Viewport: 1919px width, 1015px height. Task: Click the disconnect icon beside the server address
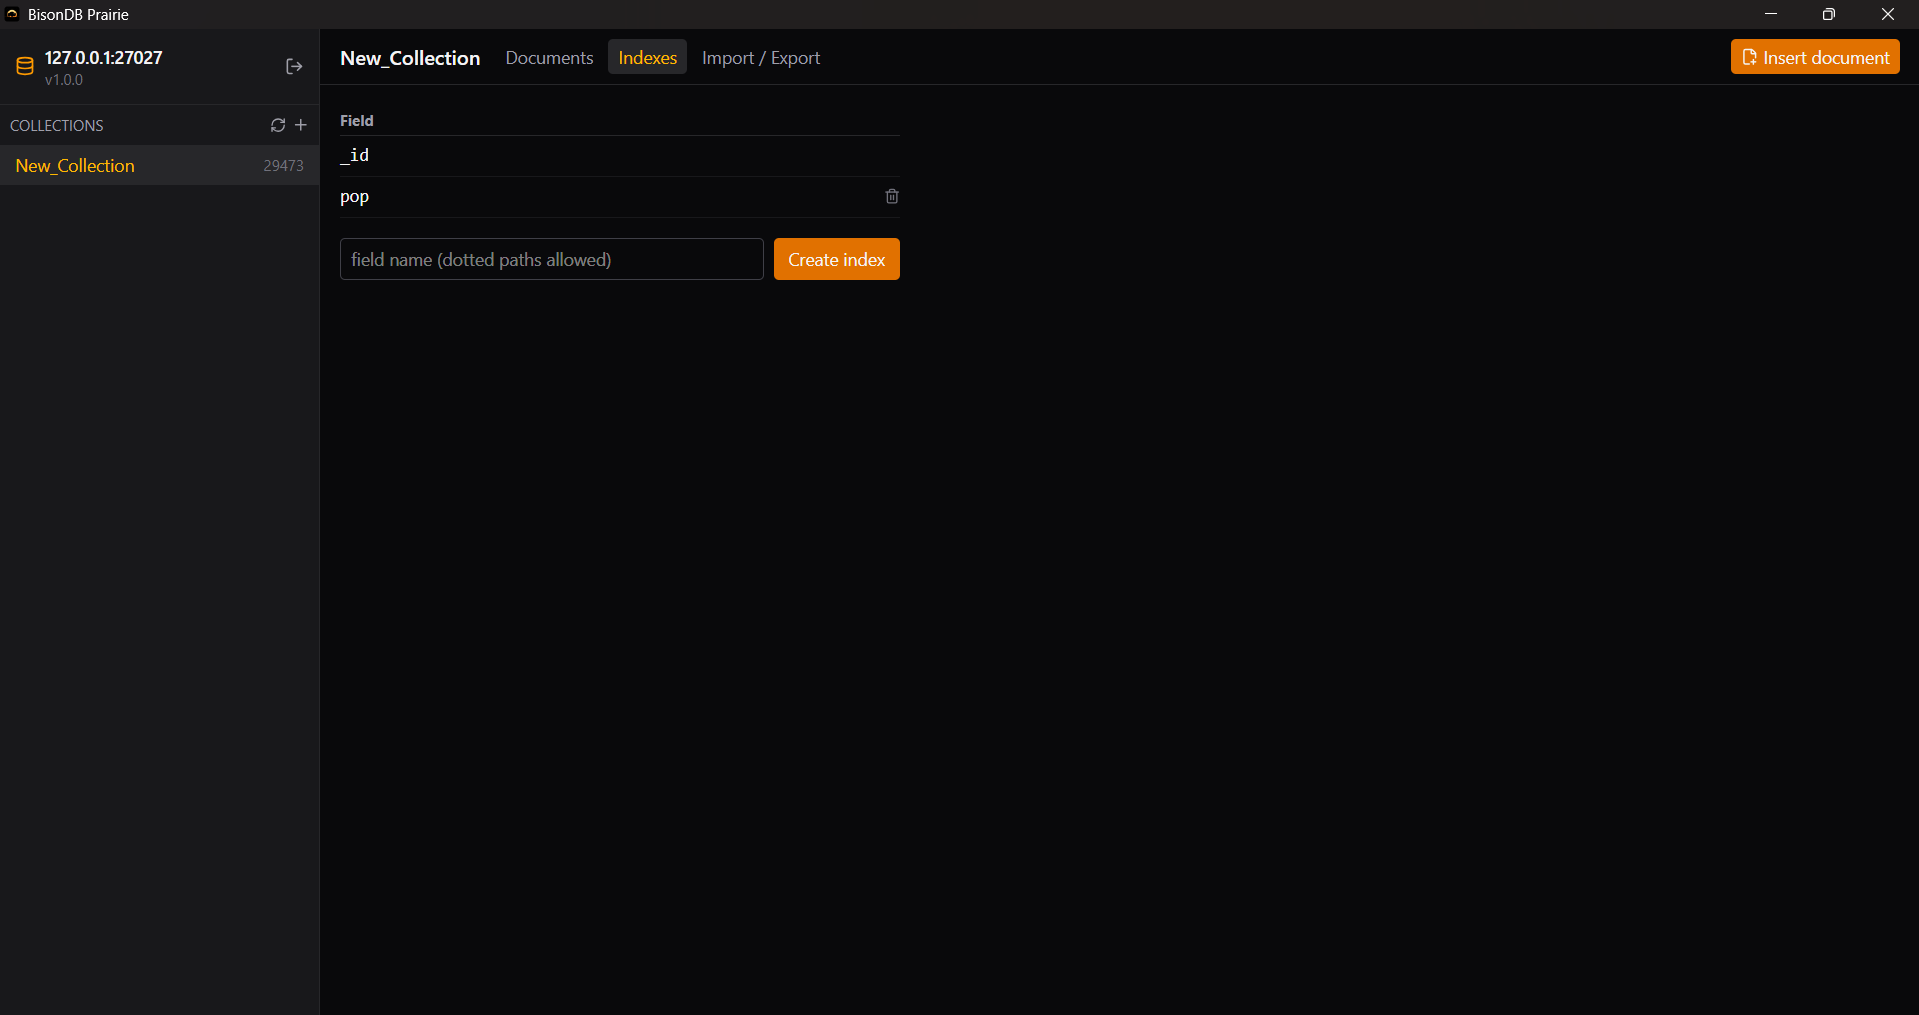coord(294,66)
